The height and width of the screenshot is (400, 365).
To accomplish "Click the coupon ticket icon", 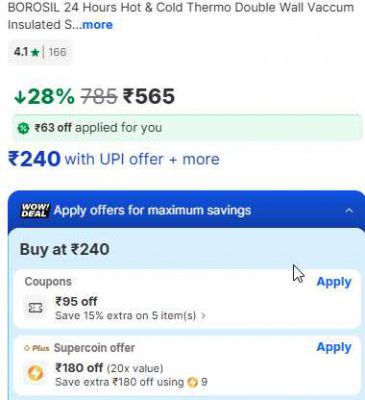I will tap(35, 308).
